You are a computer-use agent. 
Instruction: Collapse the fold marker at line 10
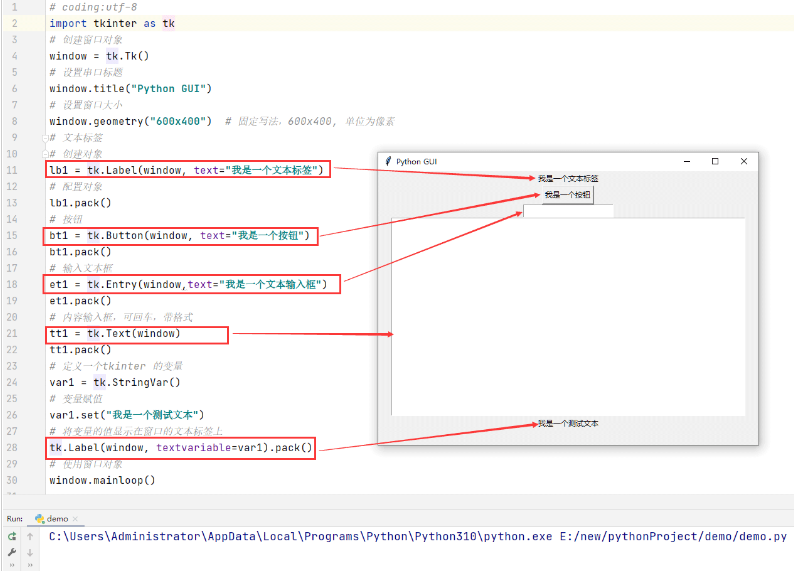tap(45, 154)
